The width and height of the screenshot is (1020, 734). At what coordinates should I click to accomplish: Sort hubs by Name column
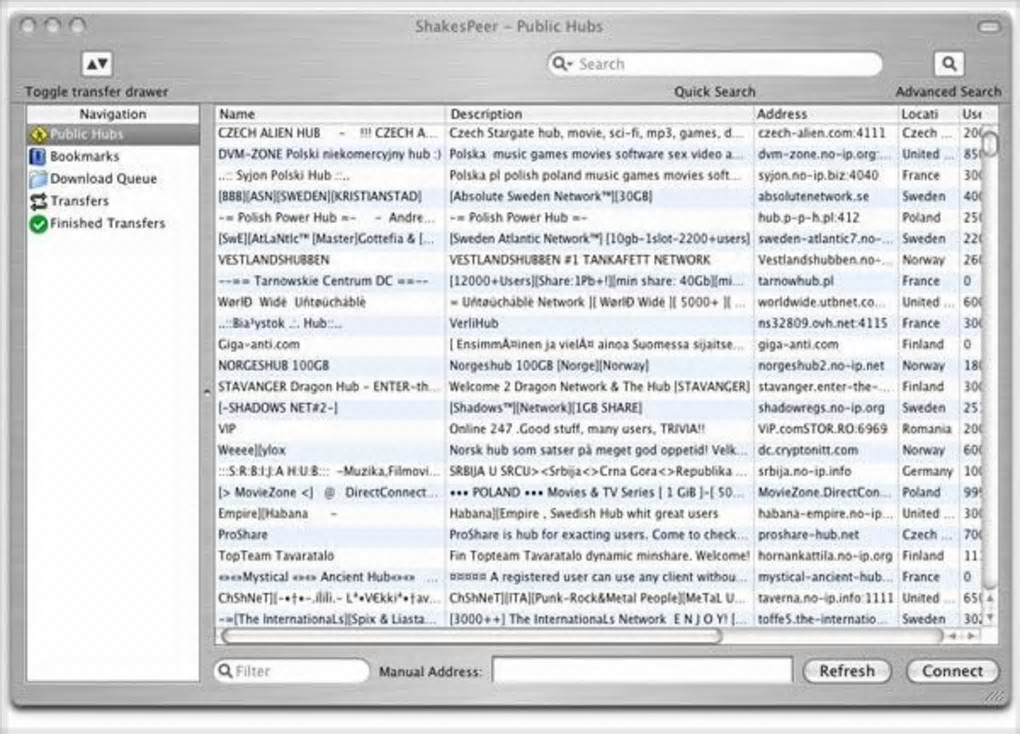point(330,114)
